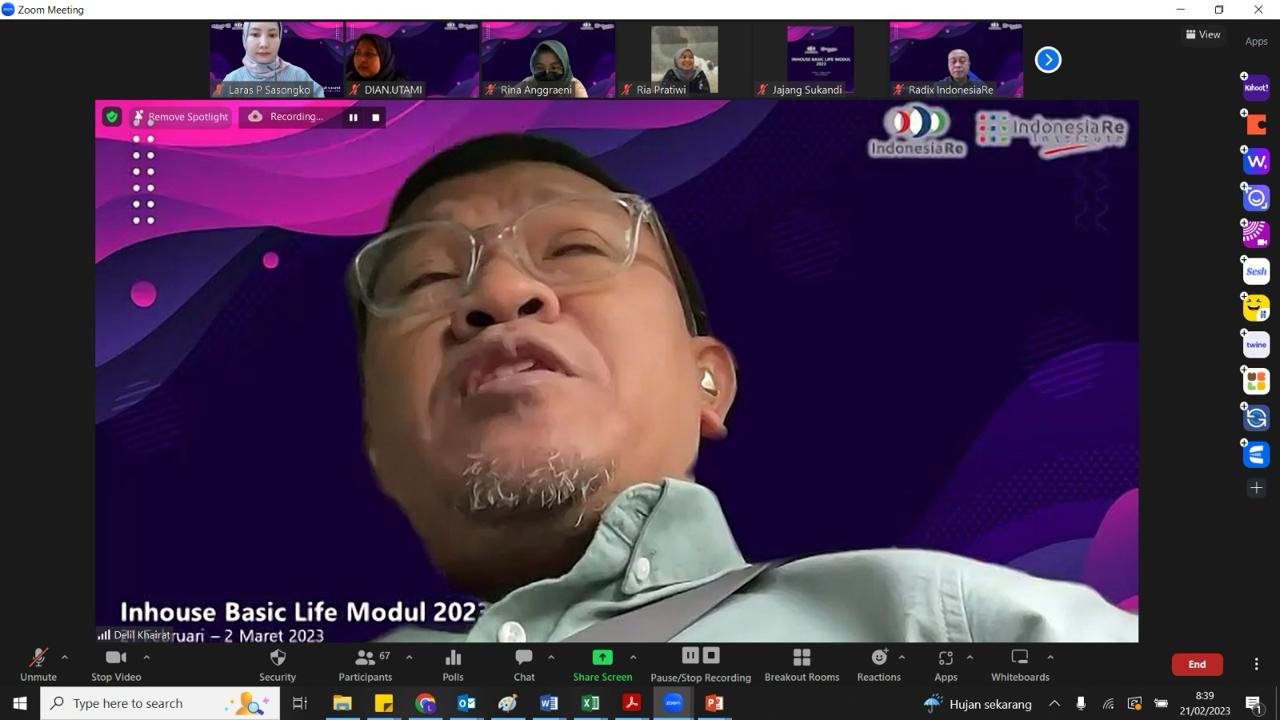Open the Kahoot! app in sidebar
The height and width of the screenshot is (720, 1280).
point(1256,88)
